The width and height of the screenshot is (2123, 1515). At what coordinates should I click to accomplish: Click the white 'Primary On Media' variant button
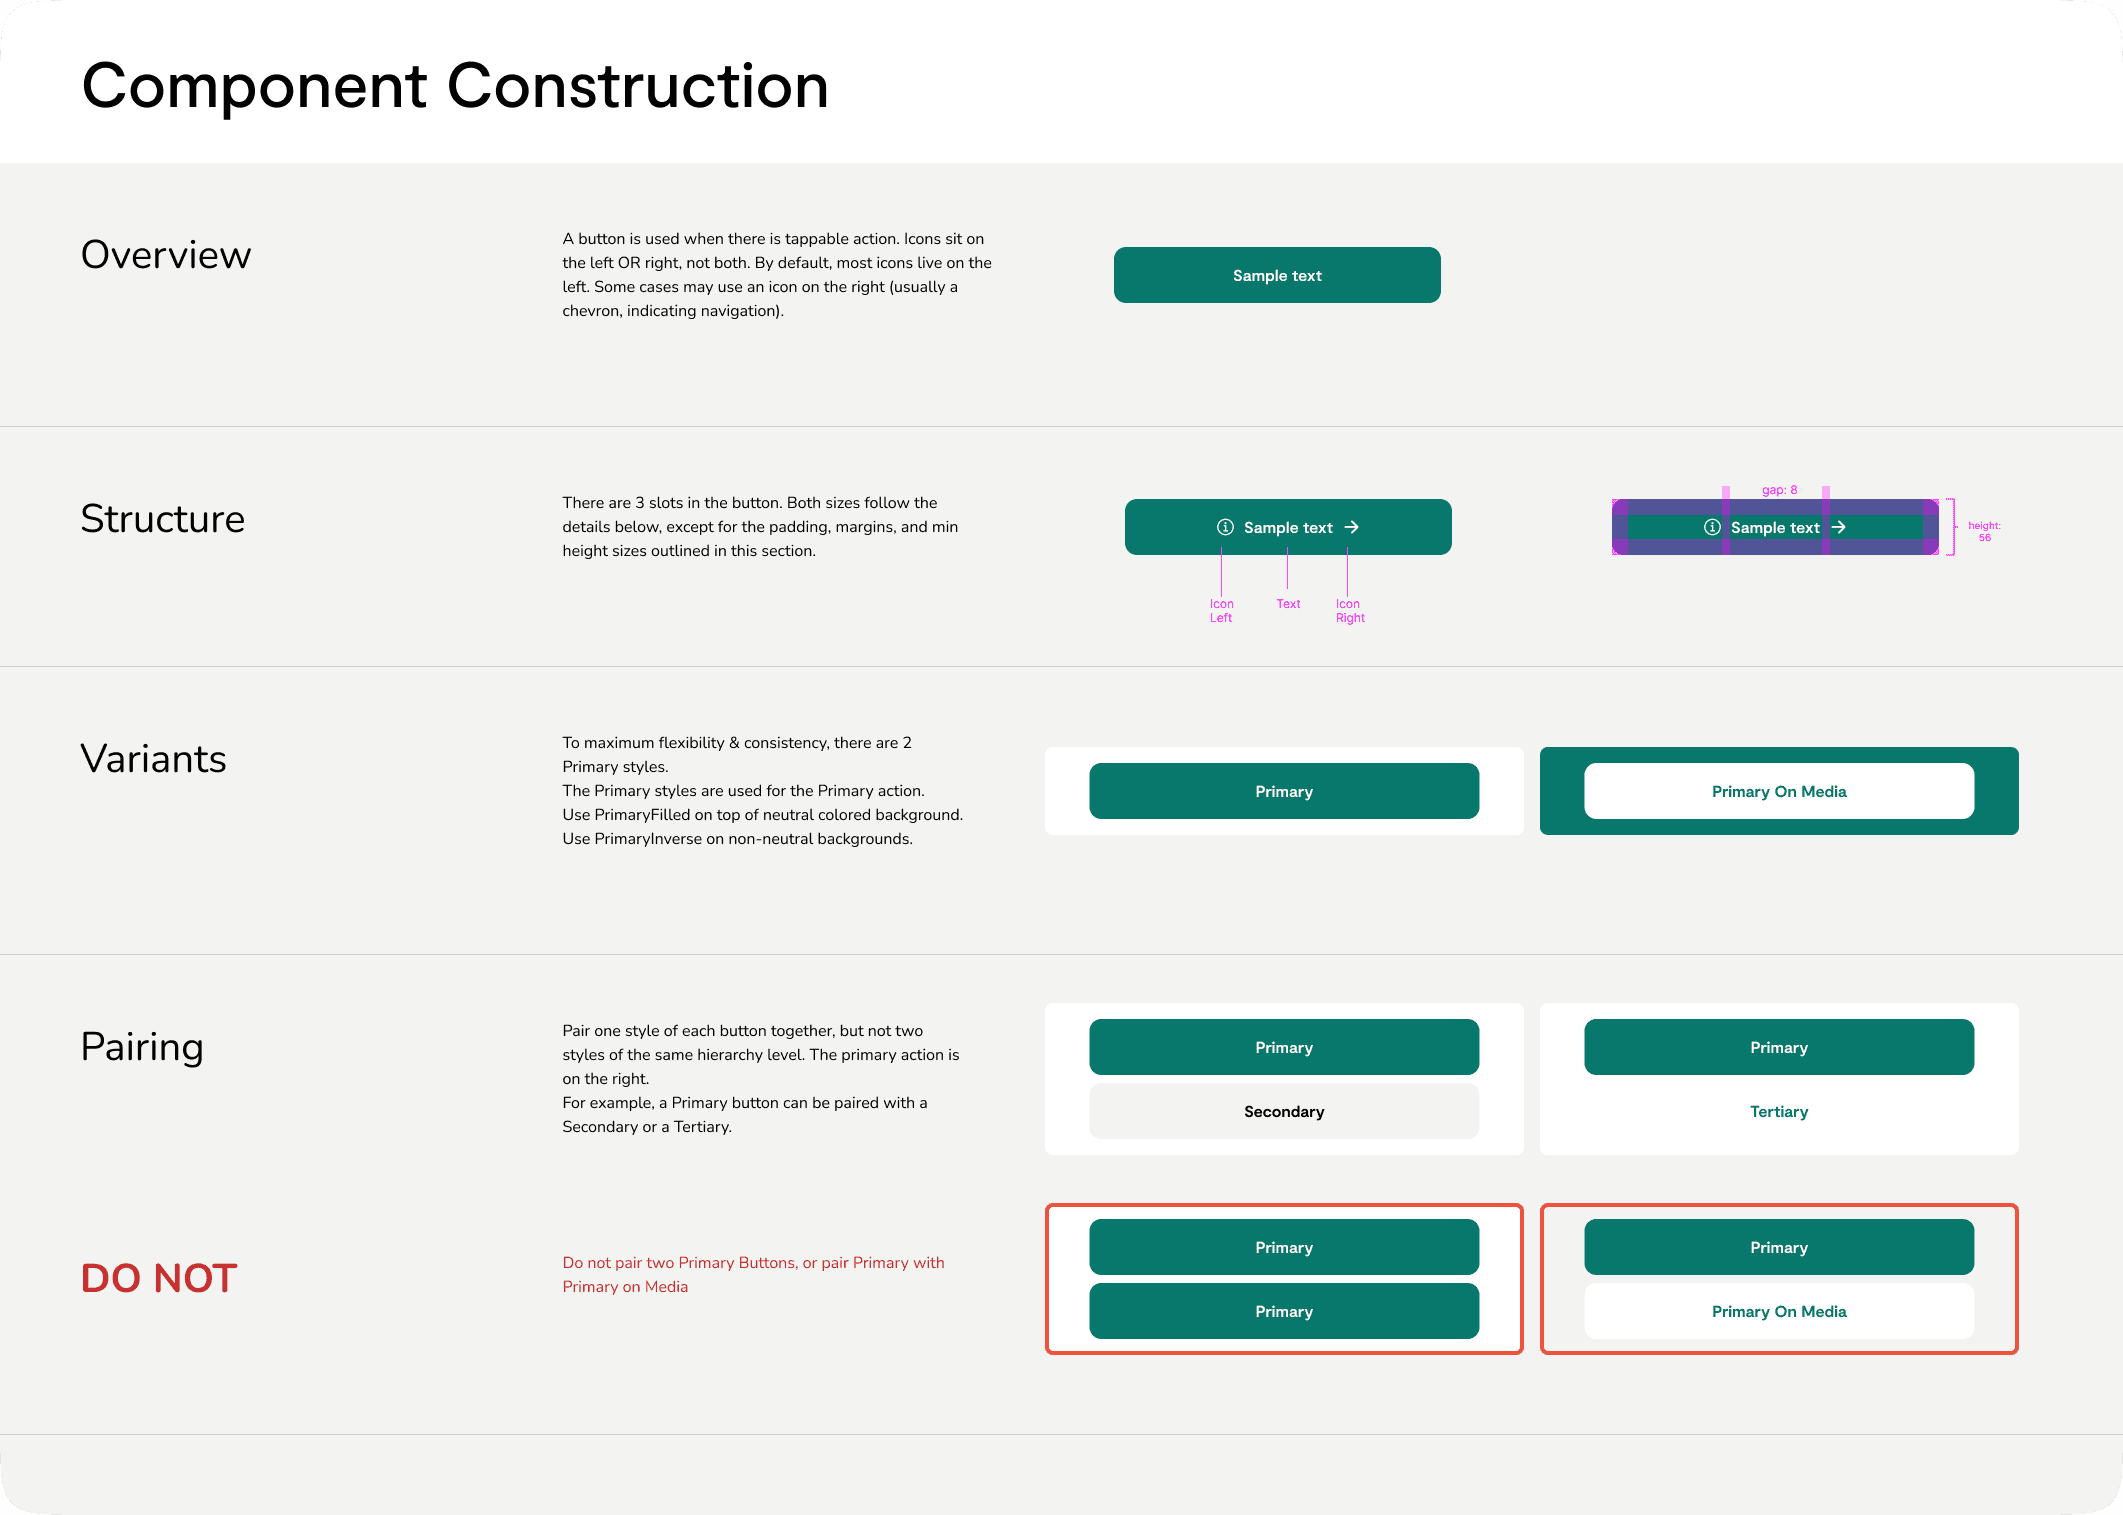[x=1778, y=791]
